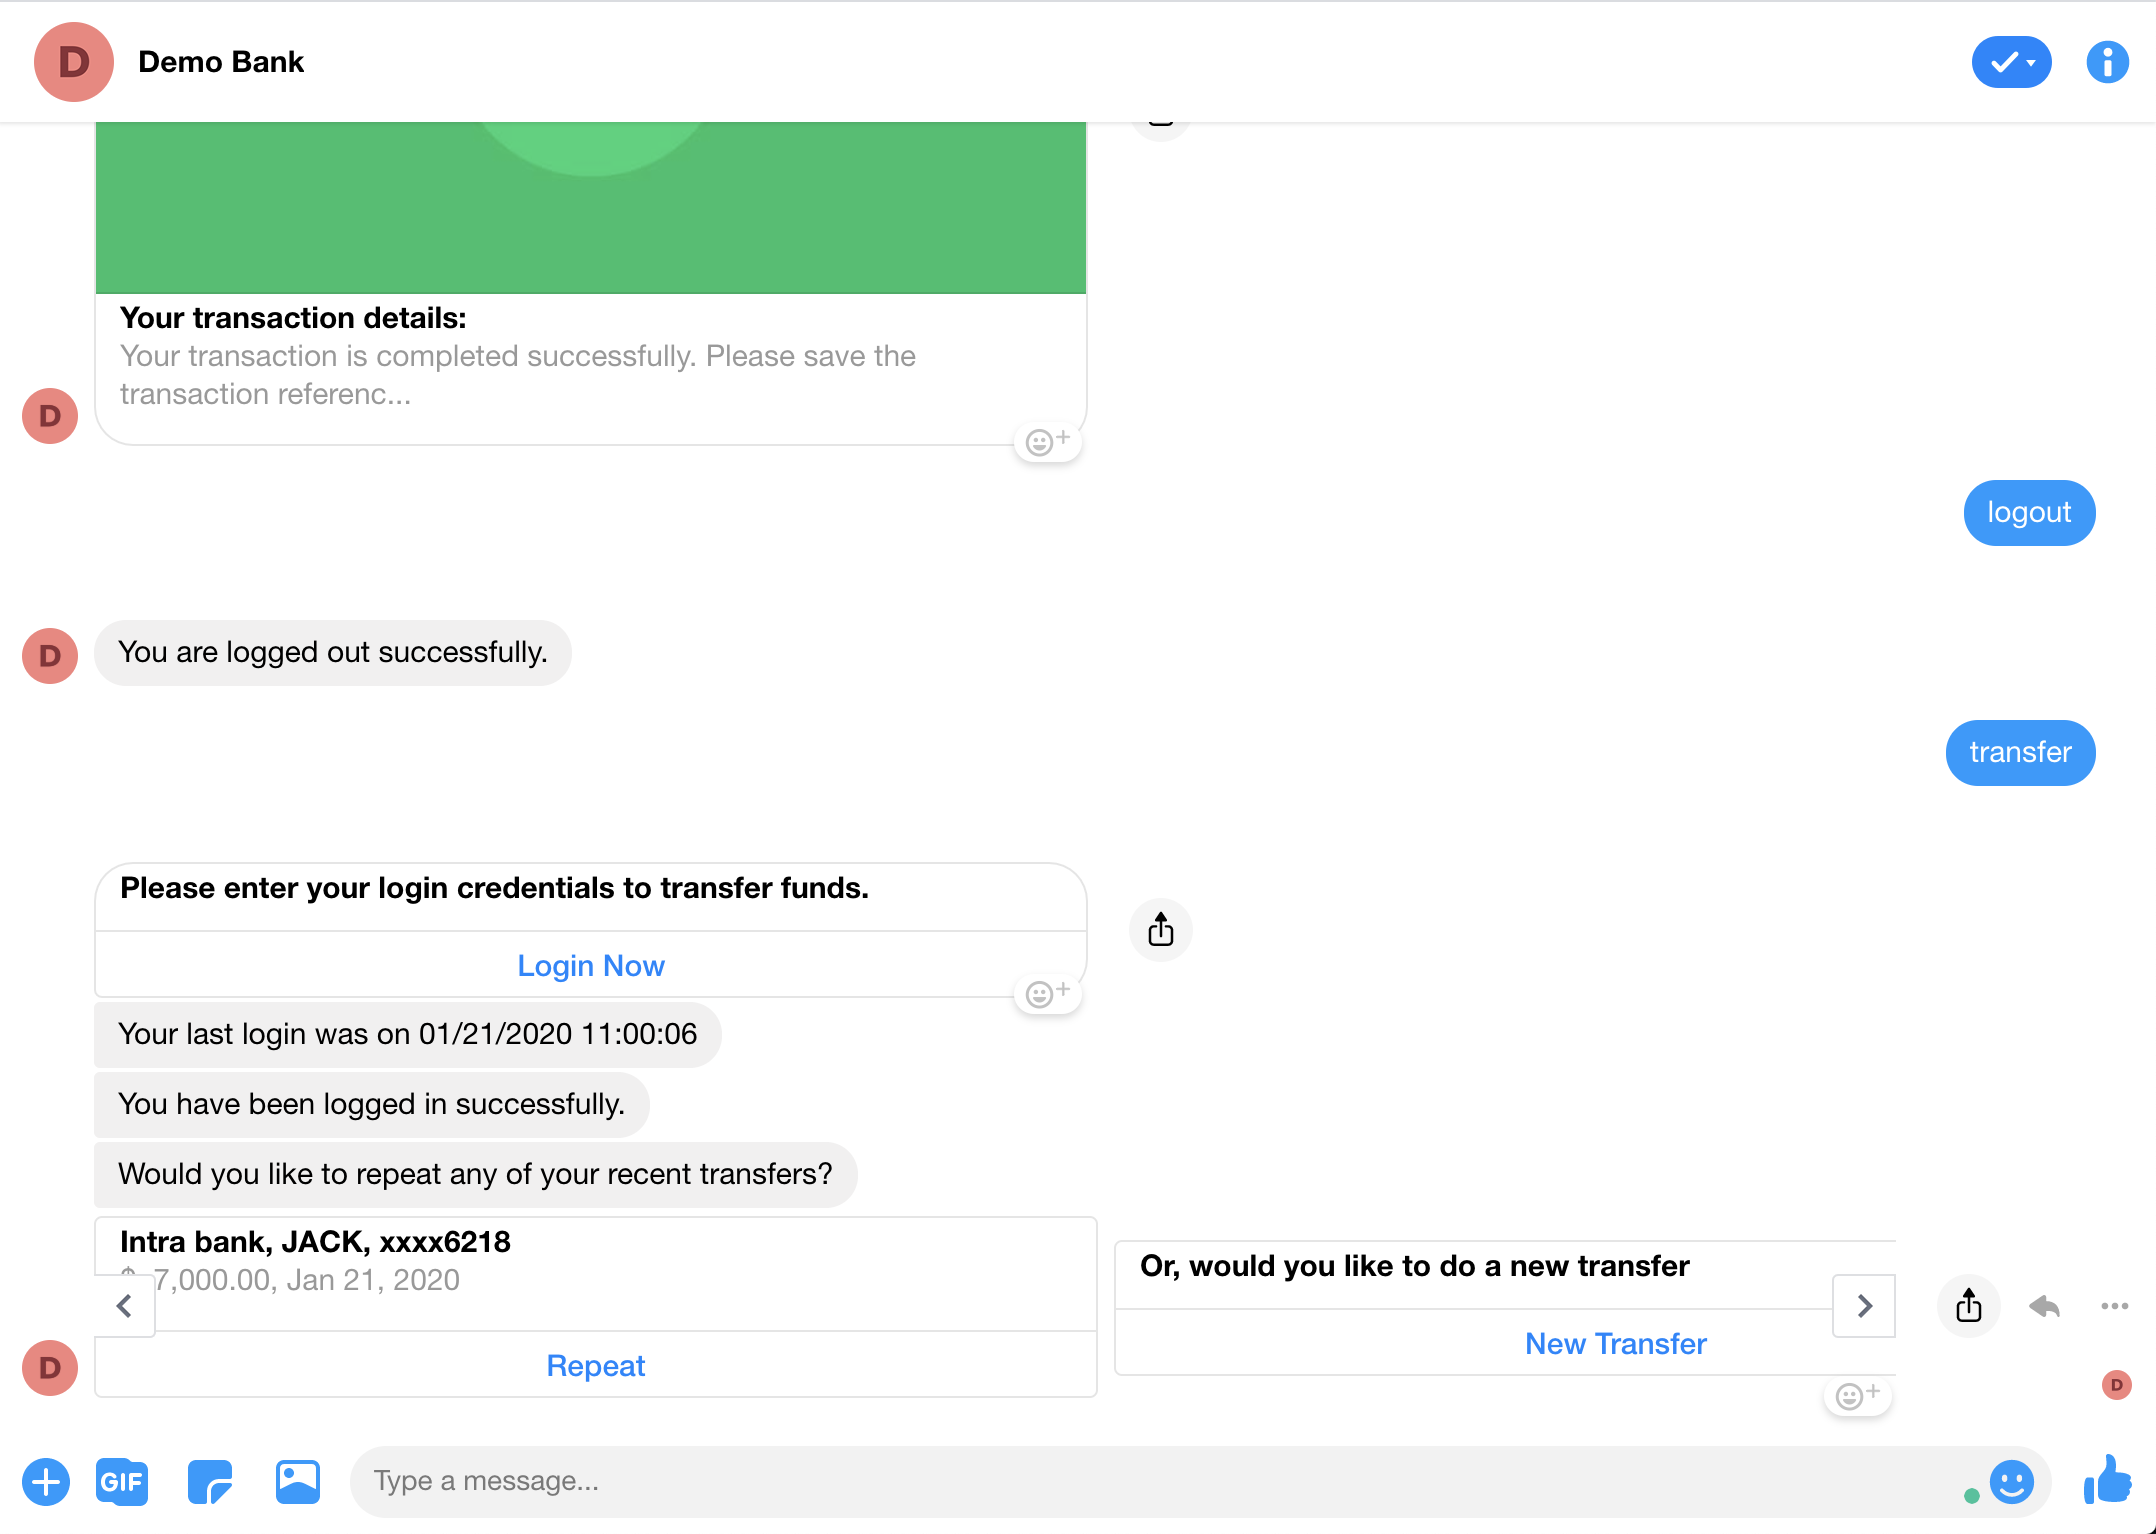This screenshot has height=1534, width=2156.
Task: Reply to the transfer carousel message
Action: [2045, 1306]
